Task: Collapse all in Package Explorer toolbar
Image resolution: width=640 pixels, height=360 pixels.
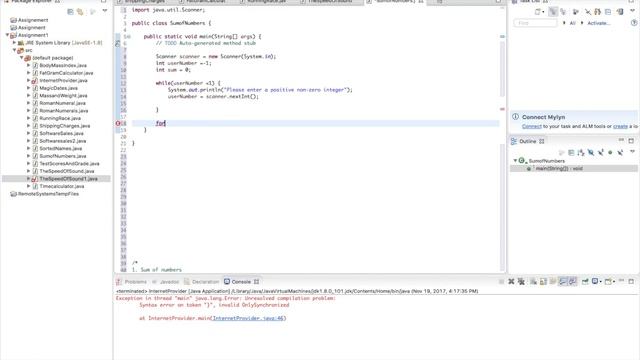Action: tap(70, 12)
